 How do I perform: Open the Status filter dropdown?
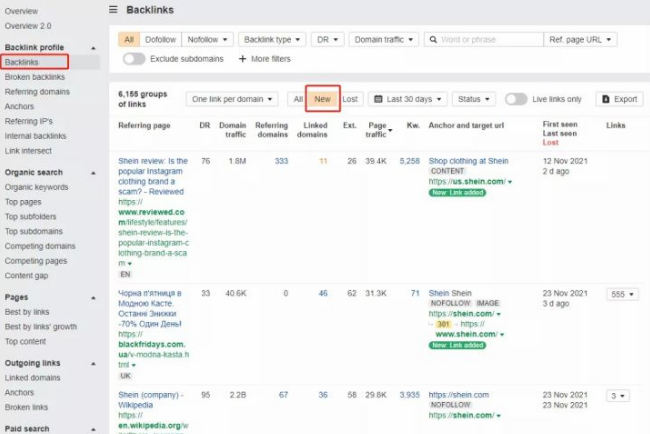coord(473,99)
